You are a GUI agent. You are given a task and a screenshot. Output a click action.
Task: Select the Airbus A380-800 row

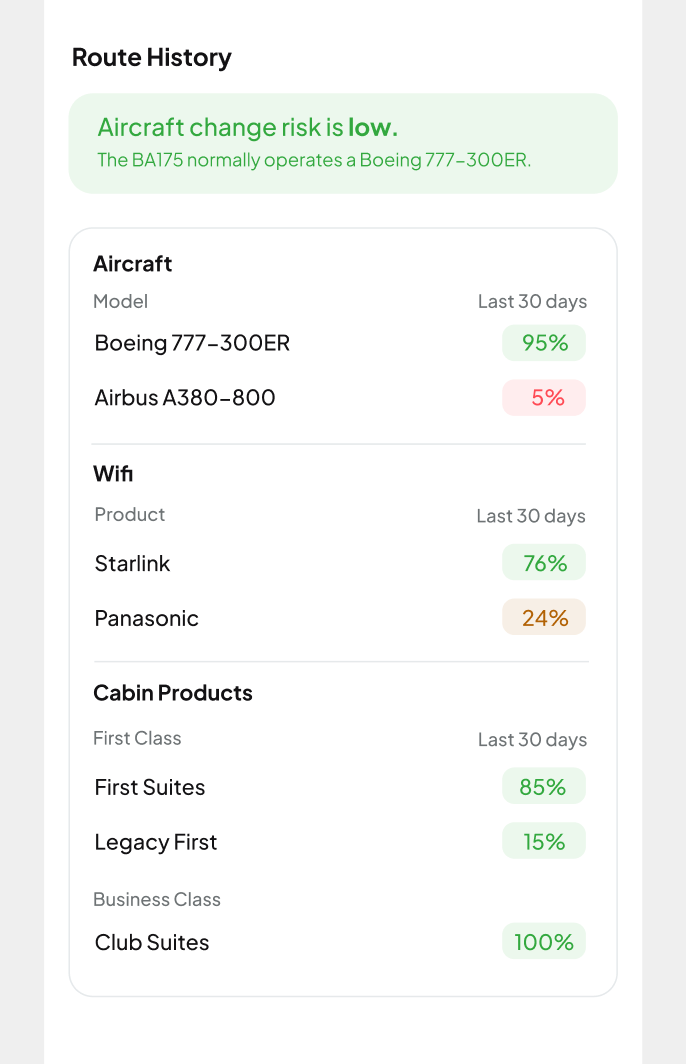(x=339, y=398)
